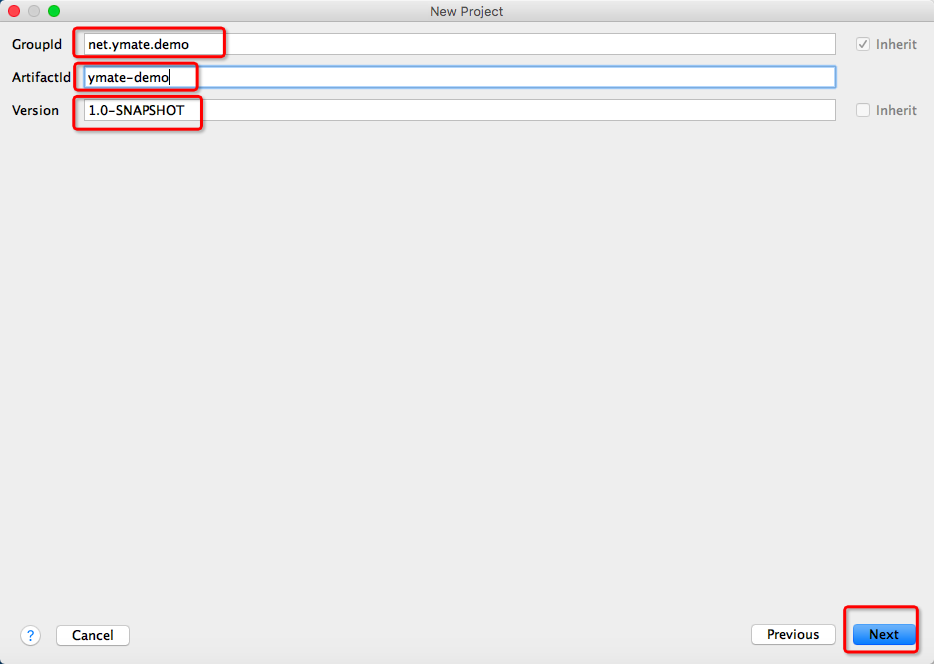The width and height of the screenshot is (934, 664).
Task: Open help via the question mark icon
Action: (30, 635)
